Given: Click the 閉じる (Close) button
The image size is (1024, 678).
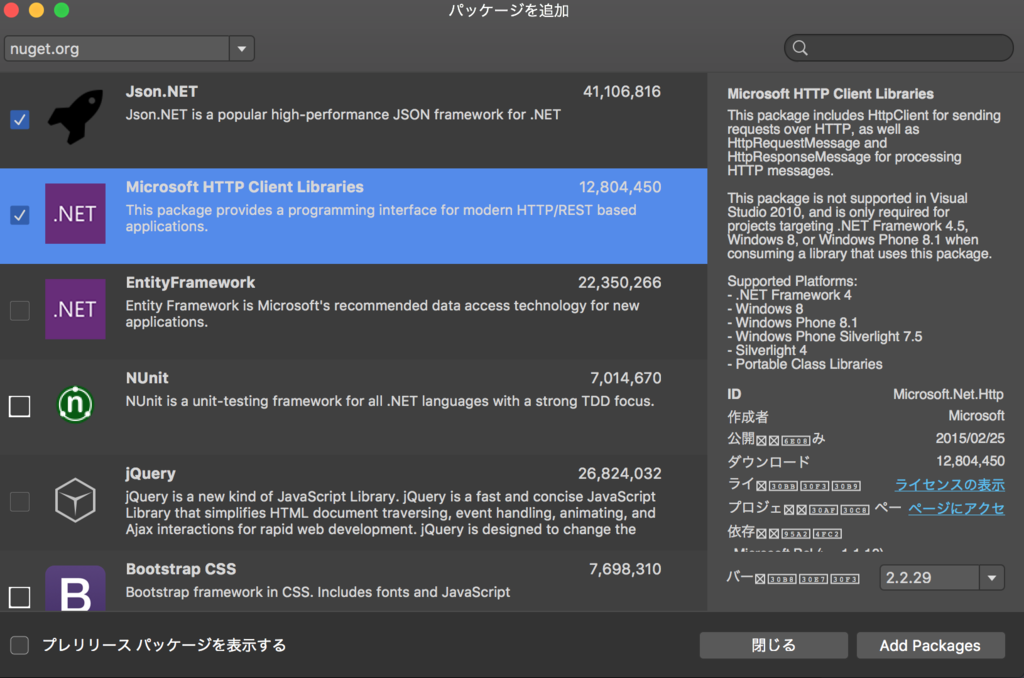Looking at the screenshot, I should click(773, 645).
